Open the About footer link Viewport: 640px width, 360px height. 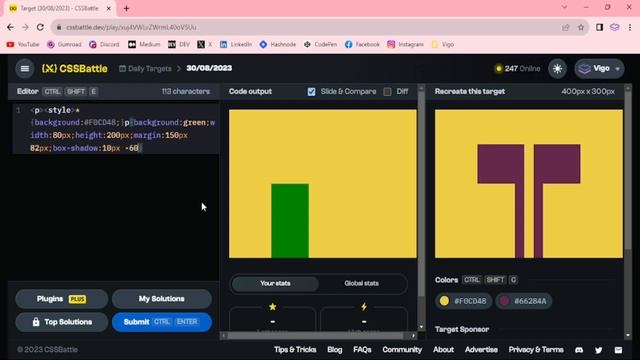pyautogui.click(x=443, y=350)
